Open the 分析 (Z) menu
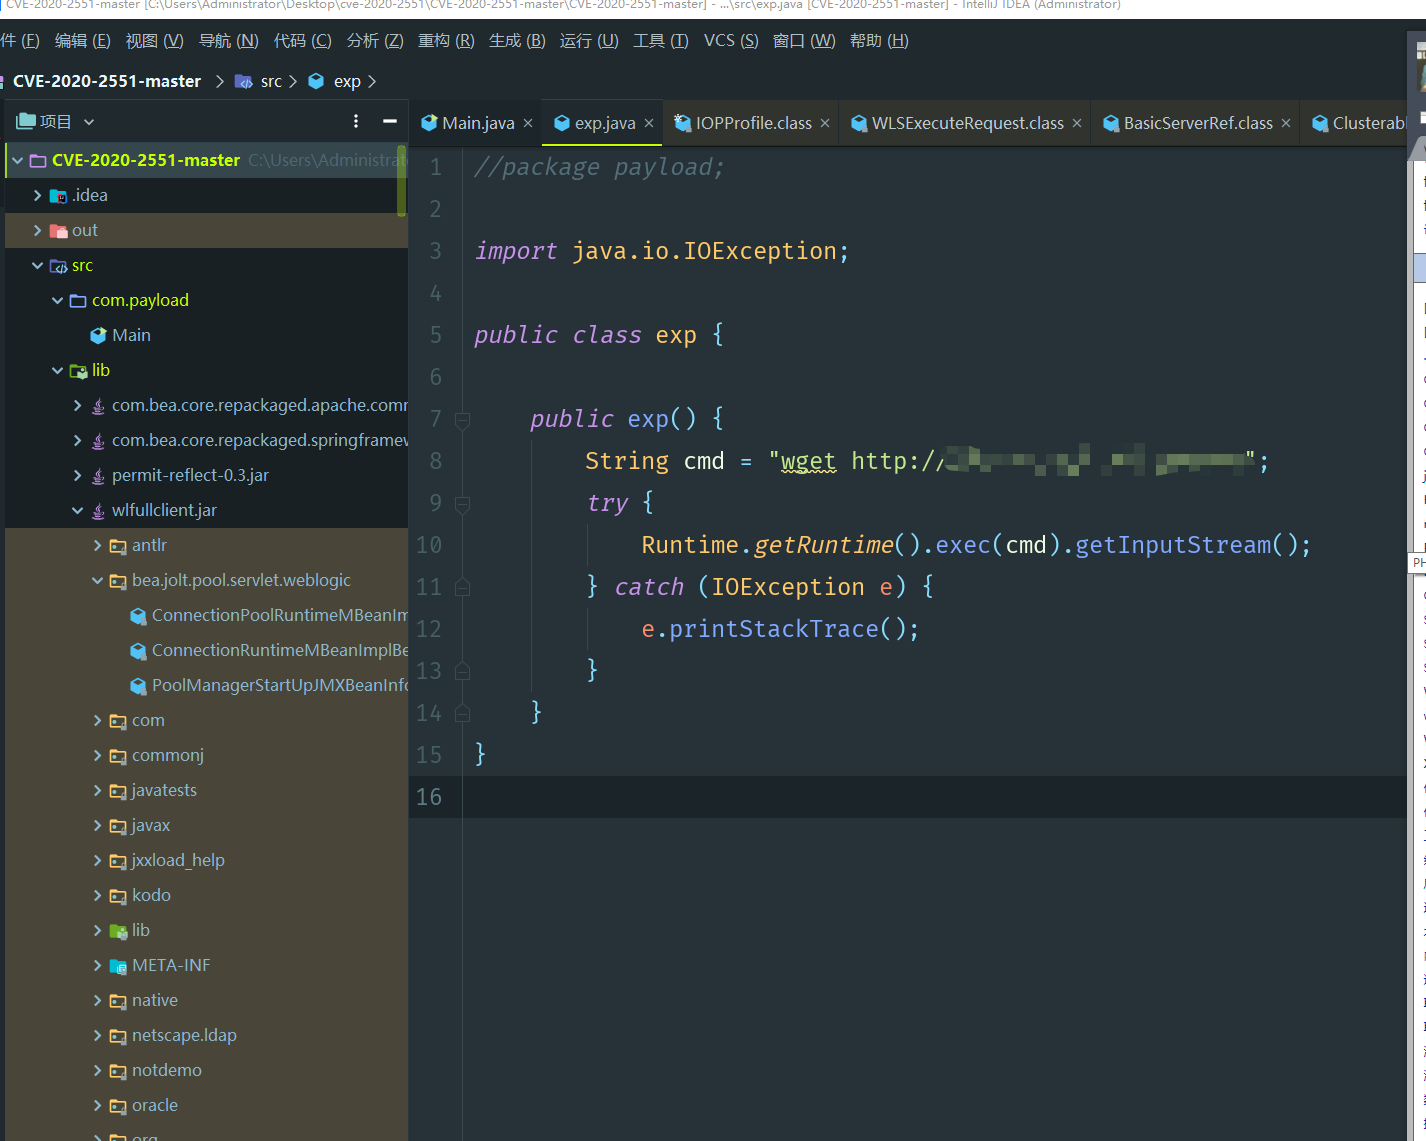This screenshot has height=1141, width=1426. [x=375, y=40]
